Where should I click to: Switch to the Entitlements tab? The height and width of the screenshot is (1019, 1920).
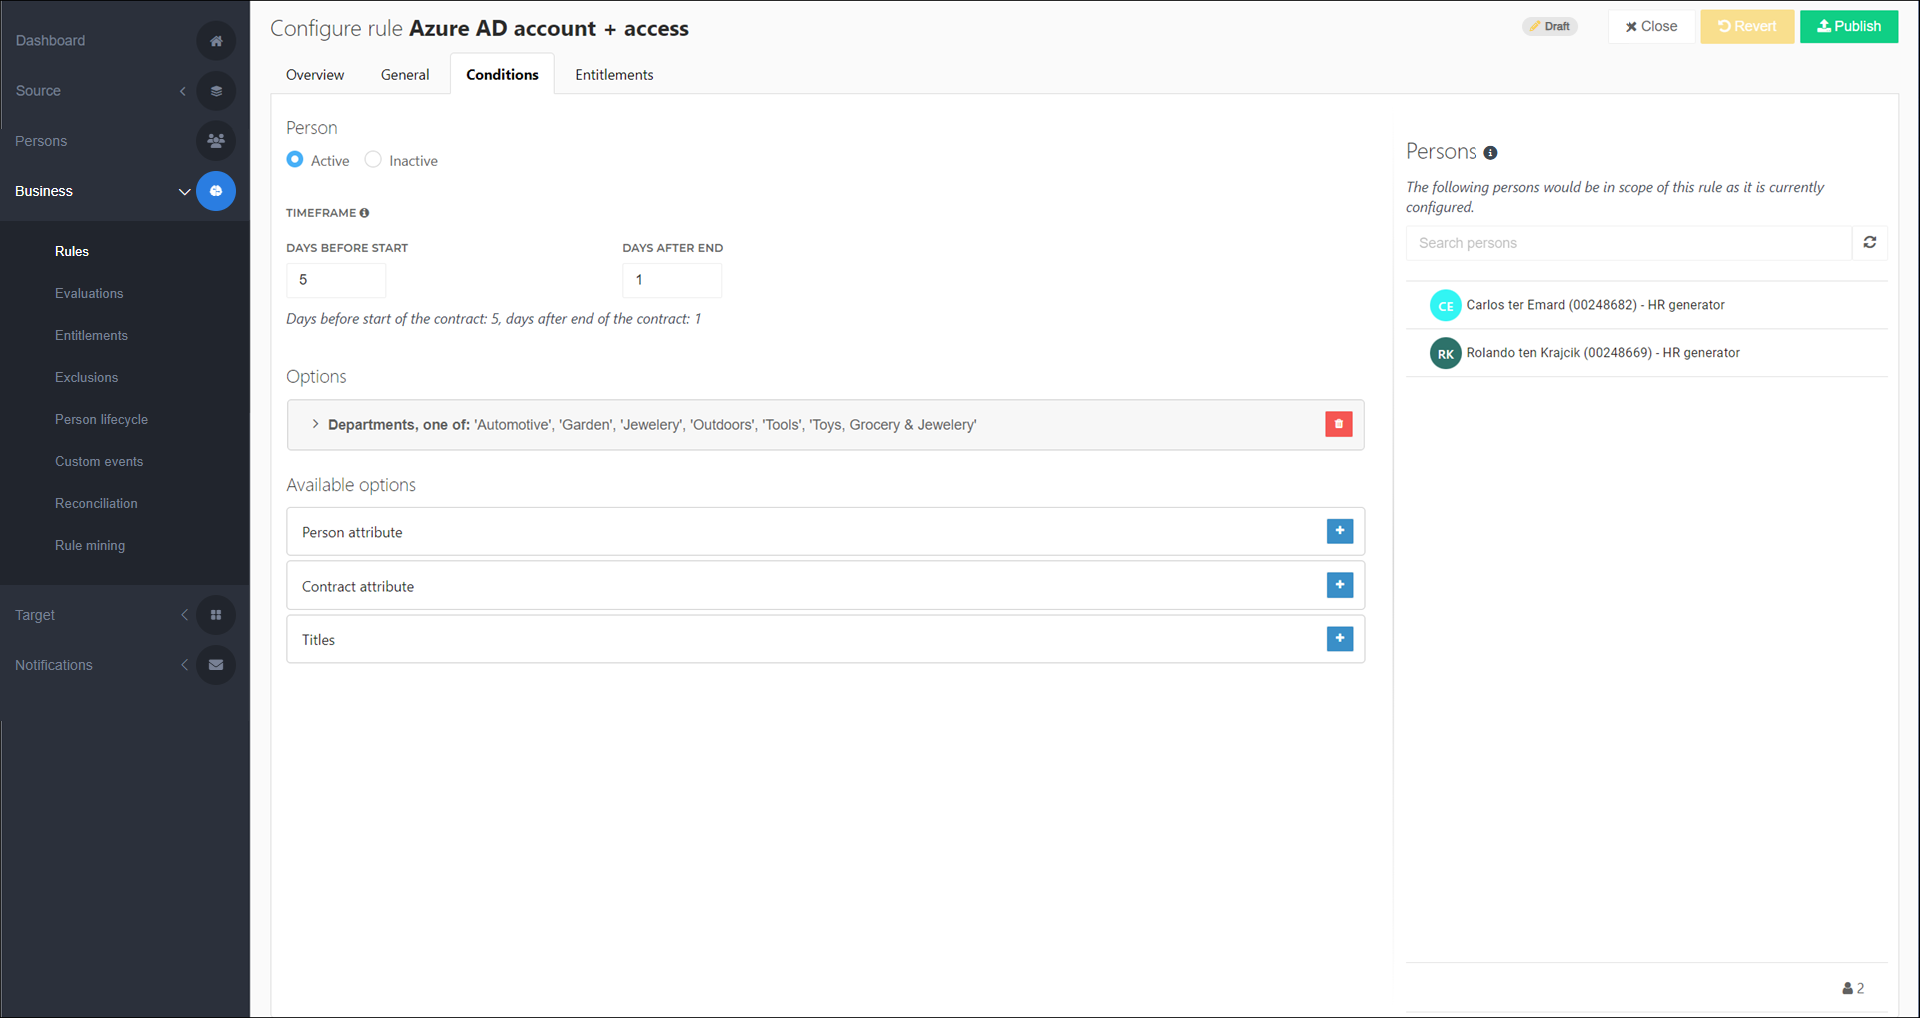point(614,75)
